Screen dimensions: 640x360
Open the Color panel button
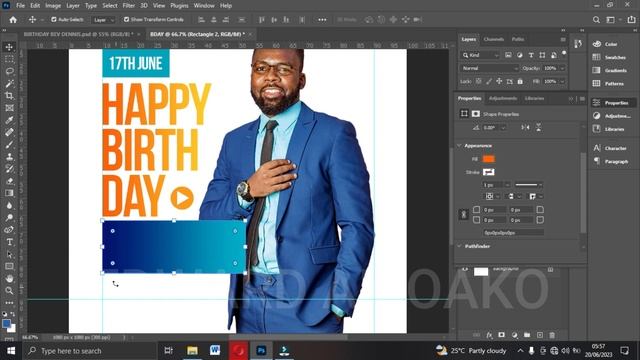pos(612,44)
